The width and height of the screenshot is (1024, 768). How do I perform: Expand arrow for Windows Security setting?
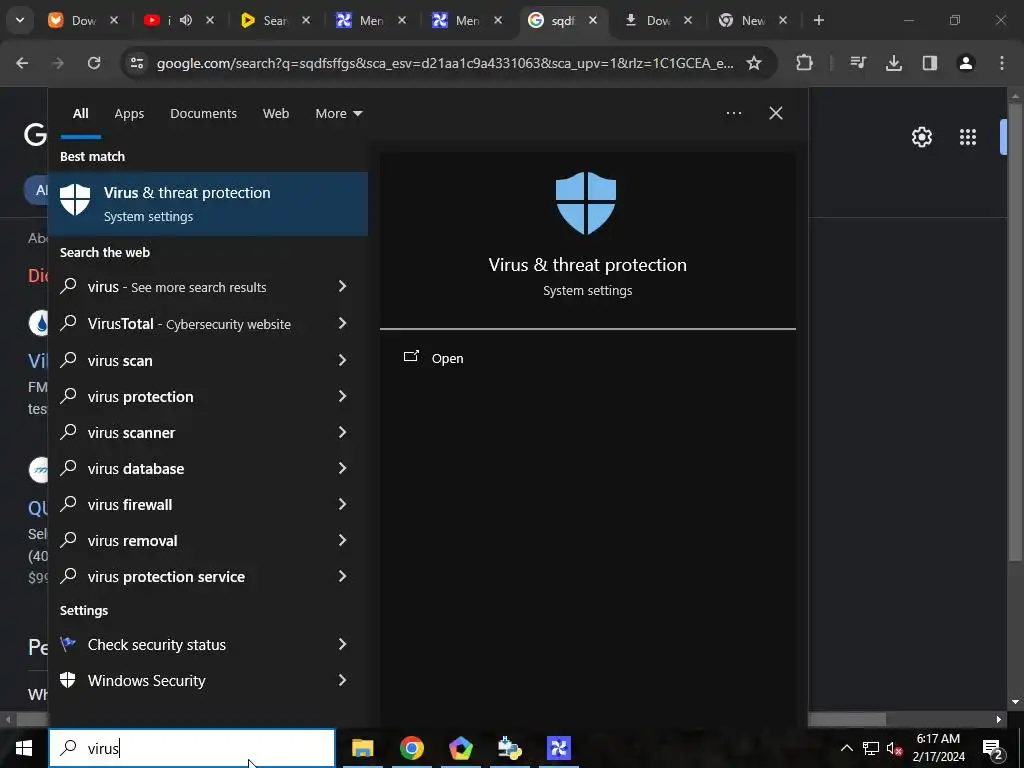(x=342, y=680)
